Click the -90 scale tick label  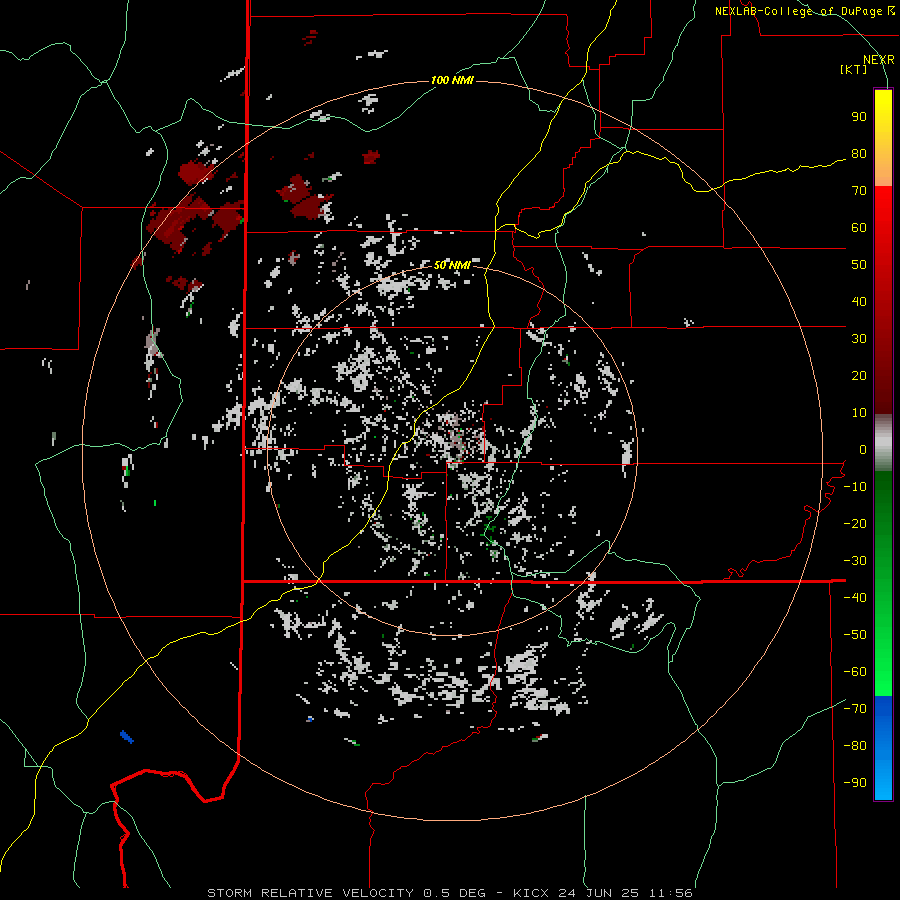pos(855,783)
